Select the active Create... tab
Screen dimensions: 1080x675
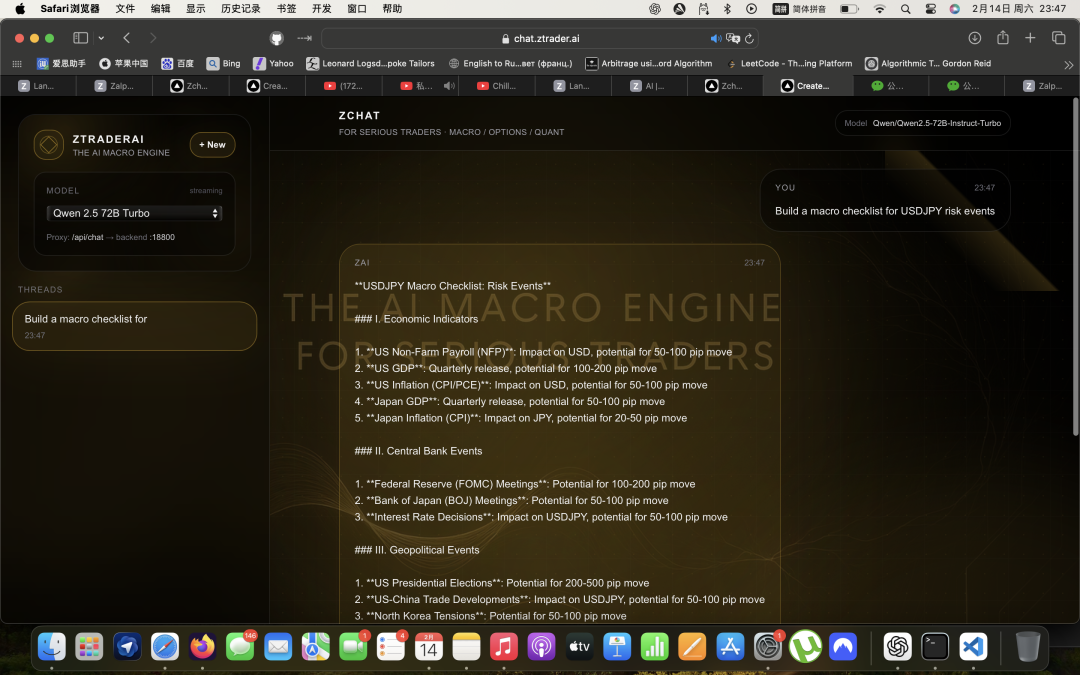[x=807, y=86]
